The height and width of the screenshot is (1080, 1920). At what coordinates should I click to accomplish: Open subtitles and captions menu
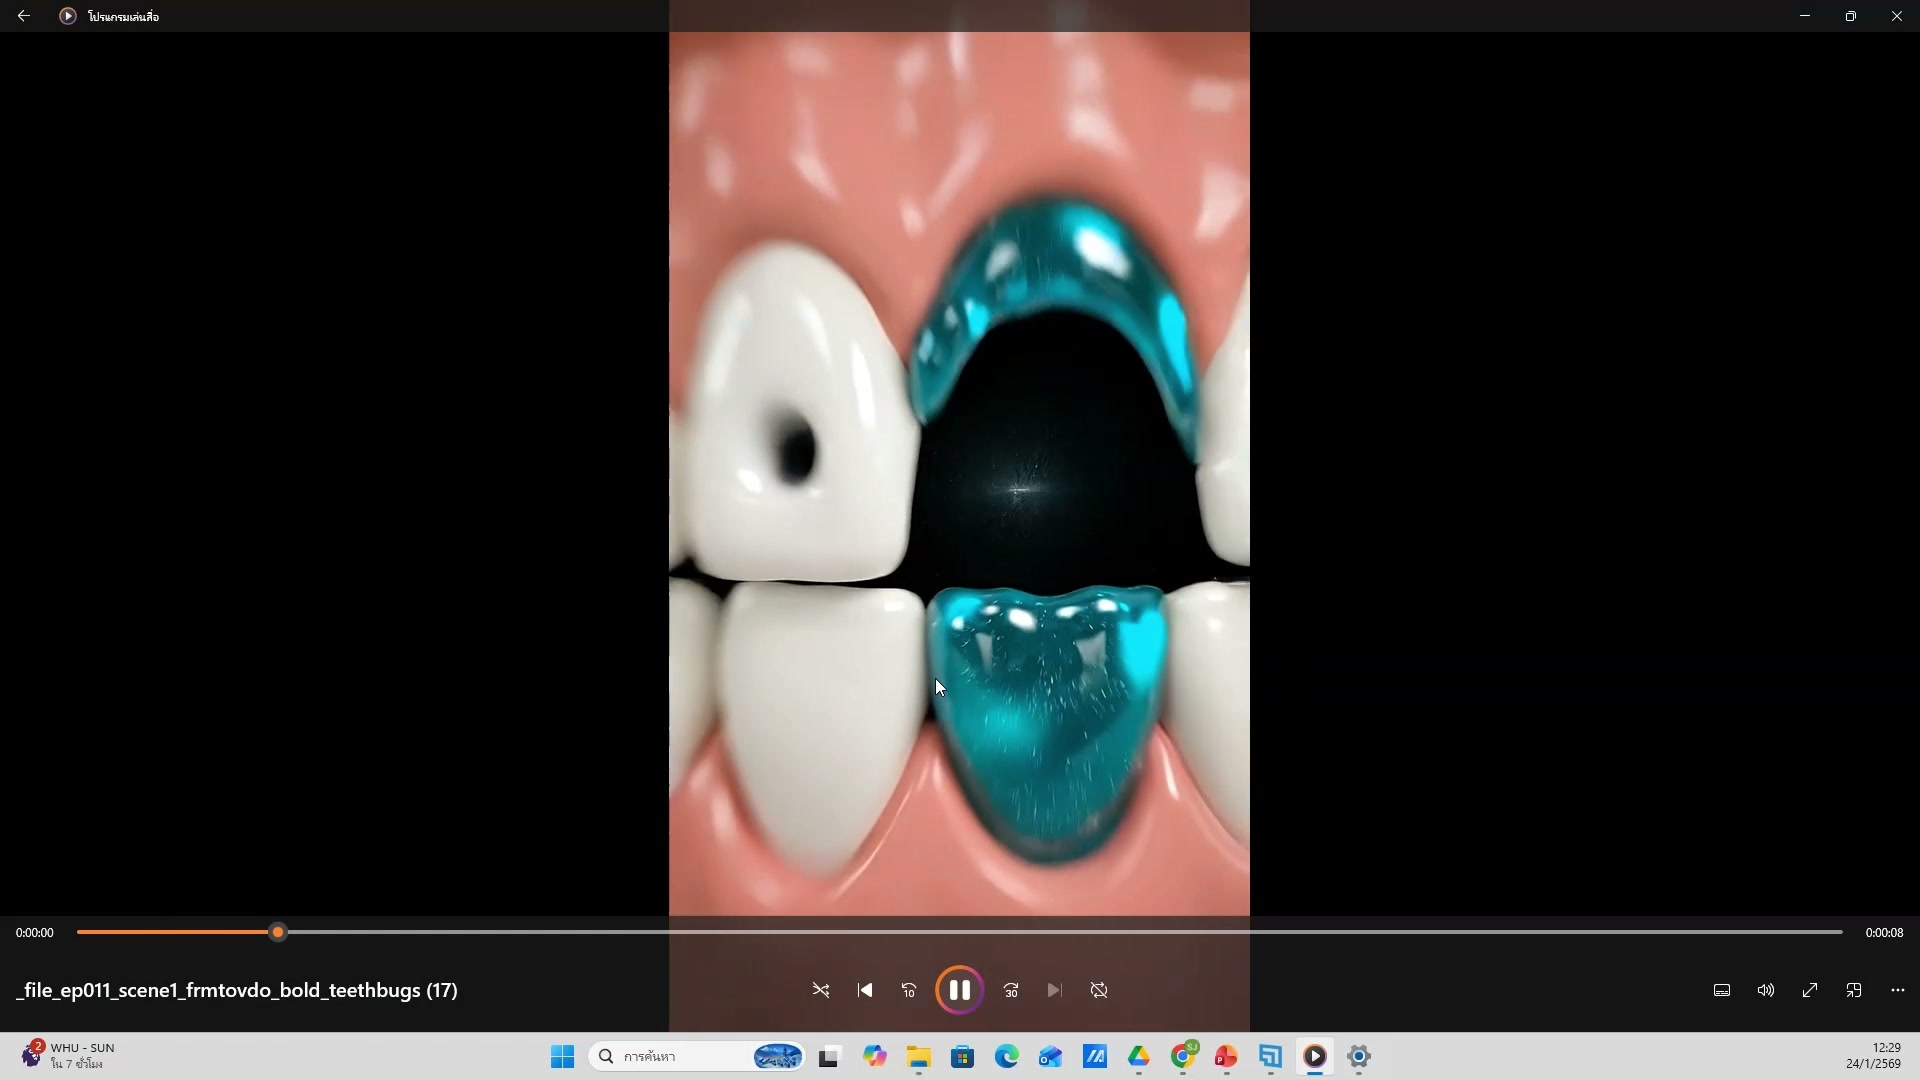(1722, 990)
